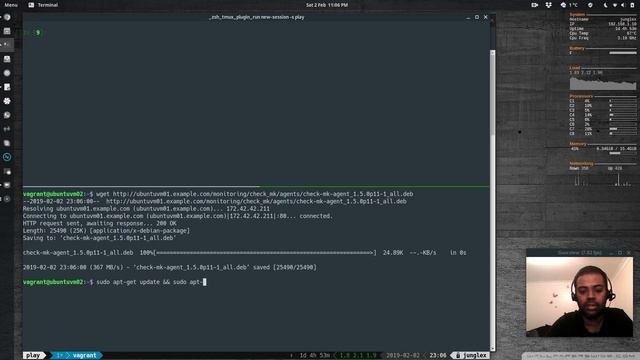Click the 'HTTP request sent' 200 OK line

click(x=99, y=223)
